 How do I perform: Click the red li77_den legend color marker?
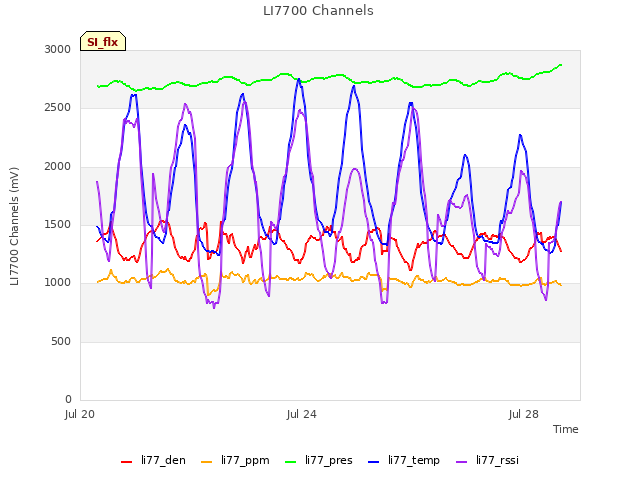[127, 462]
